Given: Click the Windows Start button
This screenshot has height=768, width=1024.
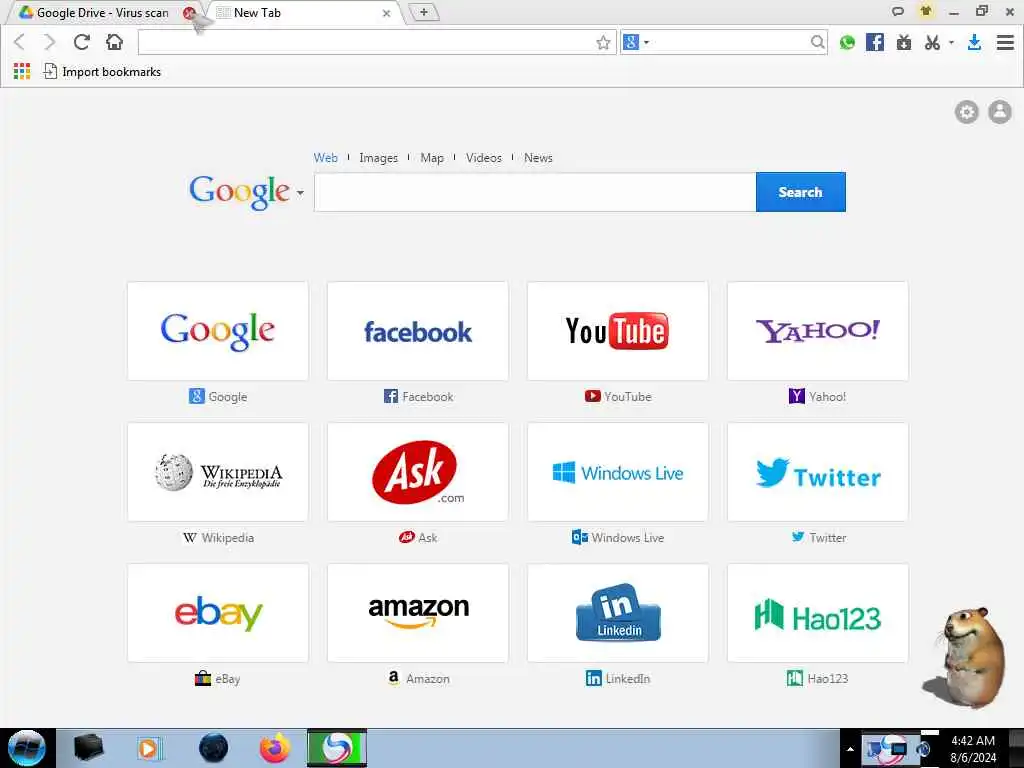Looking at the screenshot, I should point(26,748).
